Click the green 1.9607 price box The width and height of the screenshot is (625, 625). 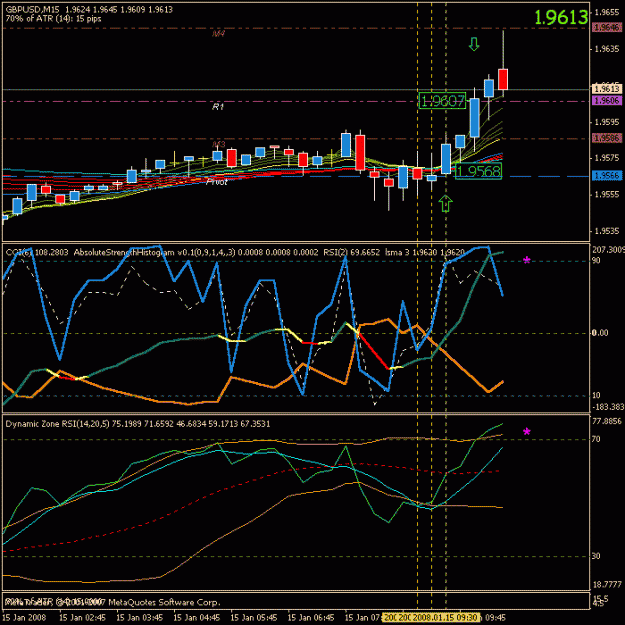442,101
